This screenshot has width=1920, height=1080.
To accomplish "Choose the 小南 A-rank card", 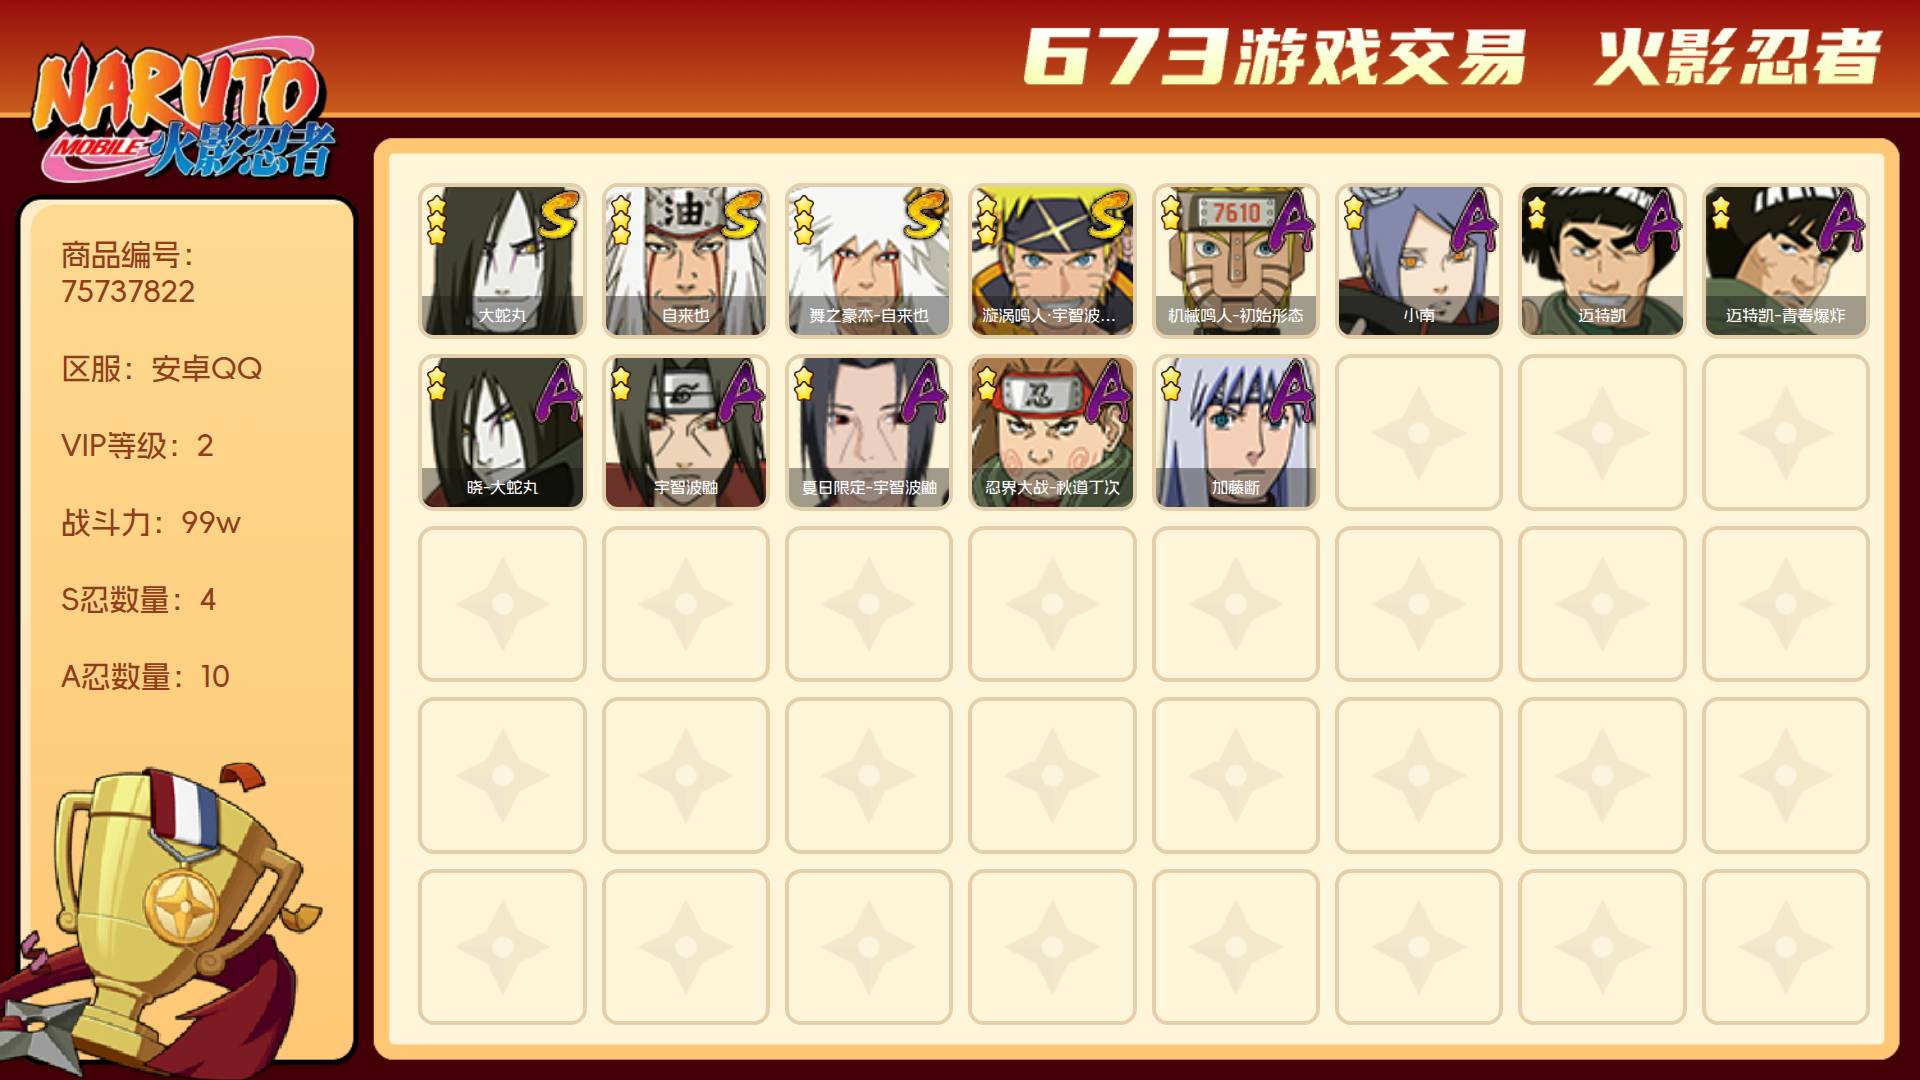I will pos(1418,261).
